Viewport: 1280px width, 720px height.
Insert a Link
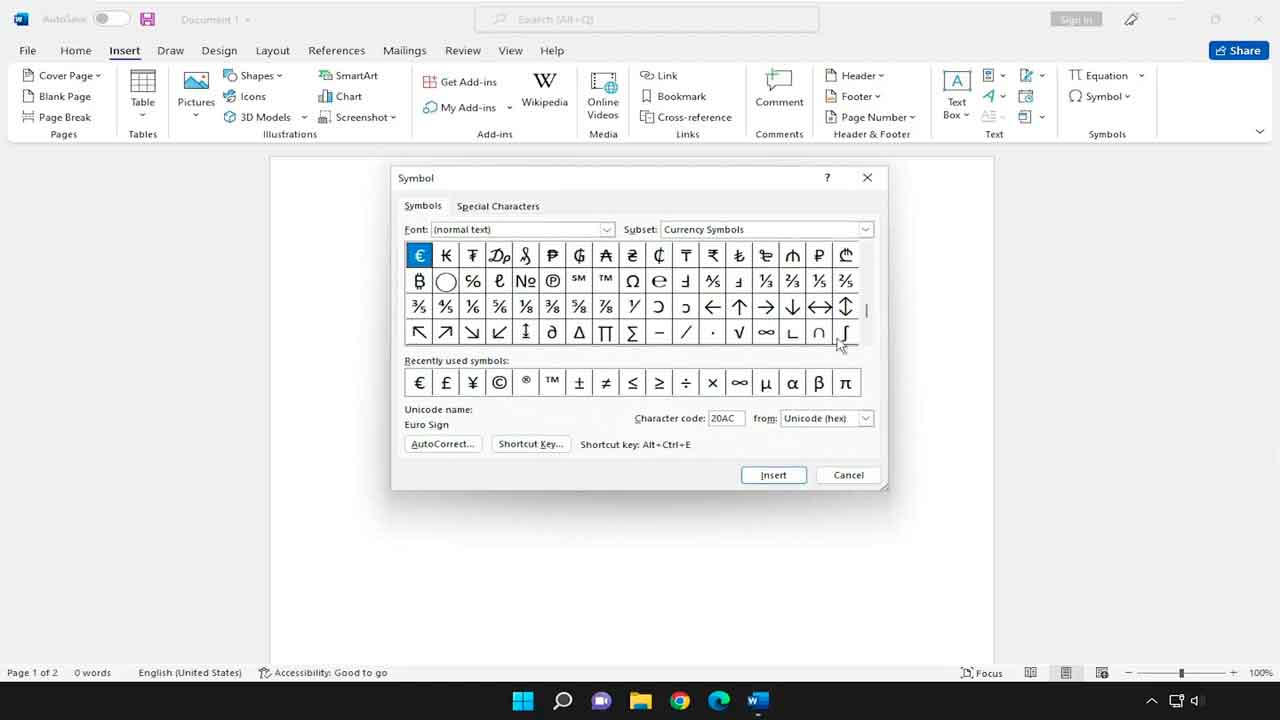(659, 75)
